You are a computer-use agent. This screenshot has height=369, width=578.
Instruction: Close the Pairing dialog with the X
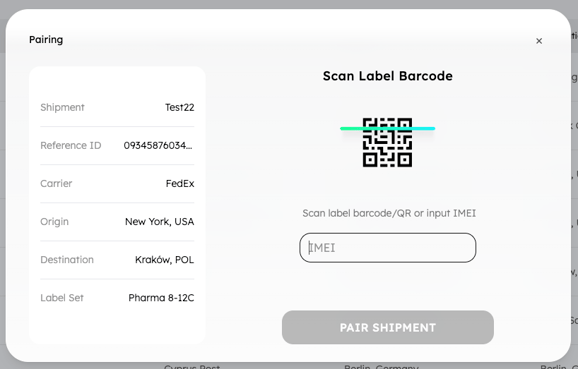click(539, 41)
